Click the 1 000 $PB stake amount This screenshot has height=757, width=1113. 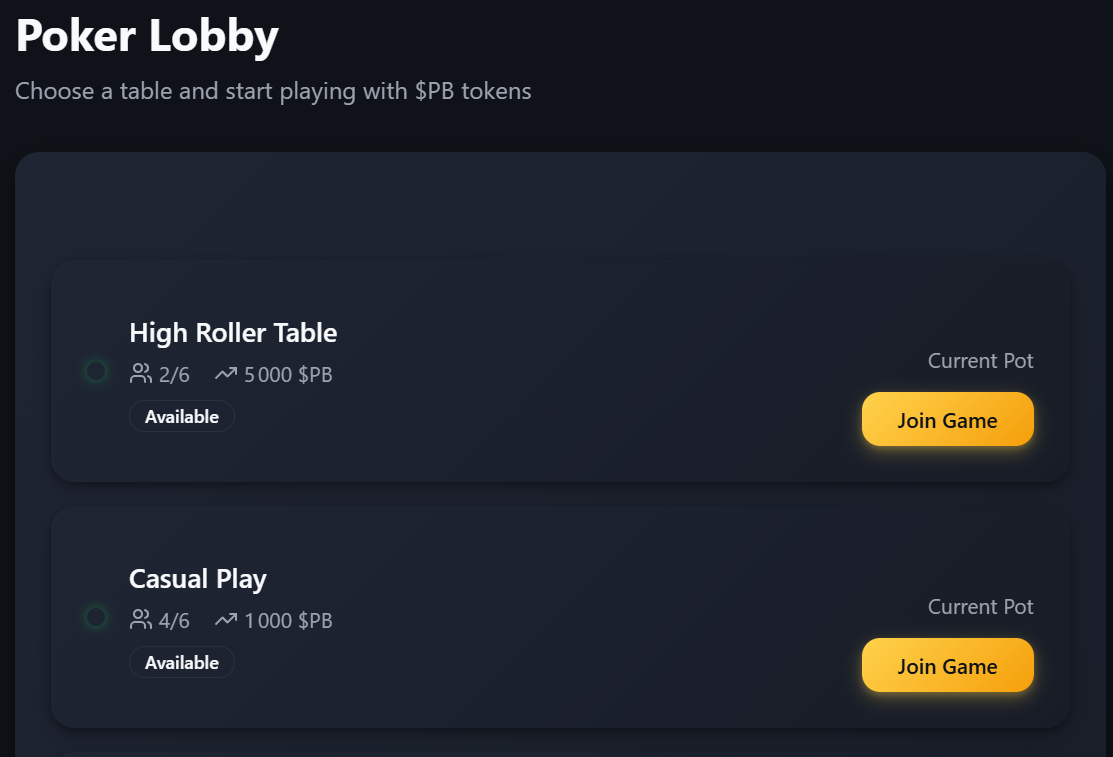pos(288,621)
